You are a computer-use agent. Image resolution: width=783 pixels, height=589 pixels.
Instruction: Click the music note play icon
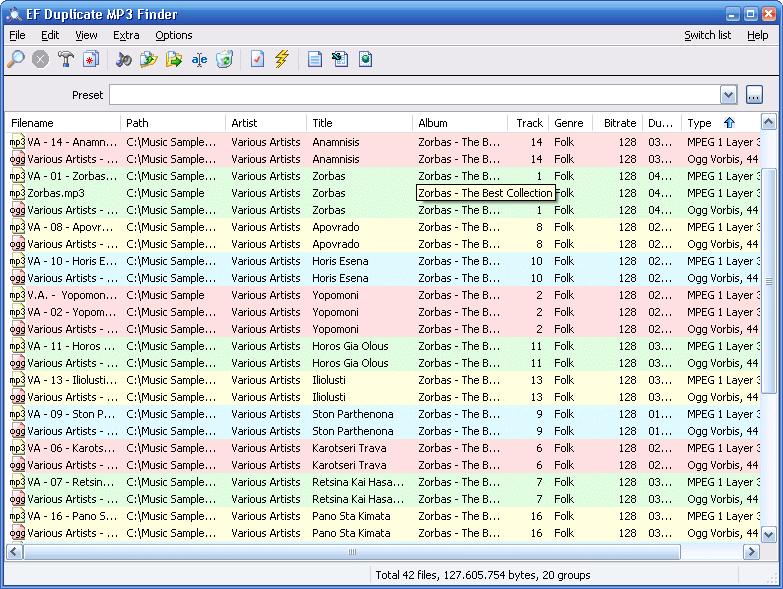pos(123,59)
